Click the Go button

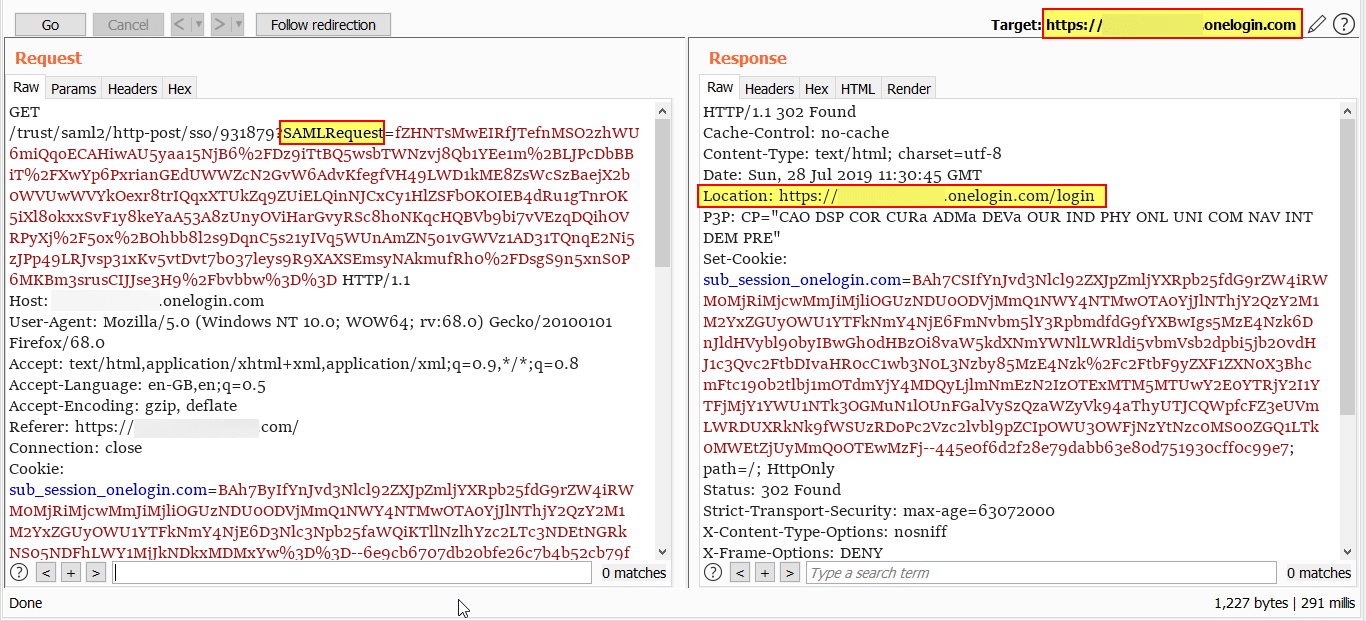tap(50, 25)
